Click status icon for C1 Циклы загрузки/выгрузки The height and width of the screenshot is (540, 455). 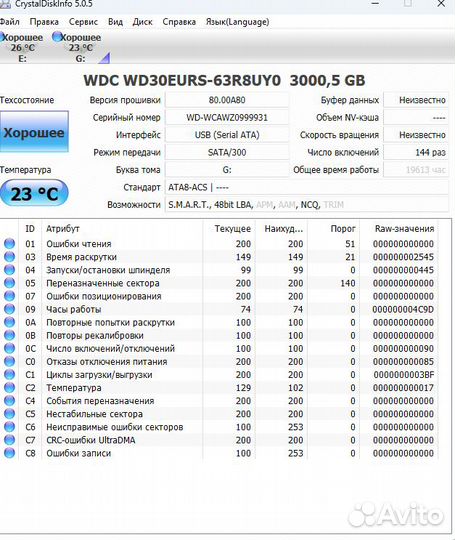(x=9, y=374)
